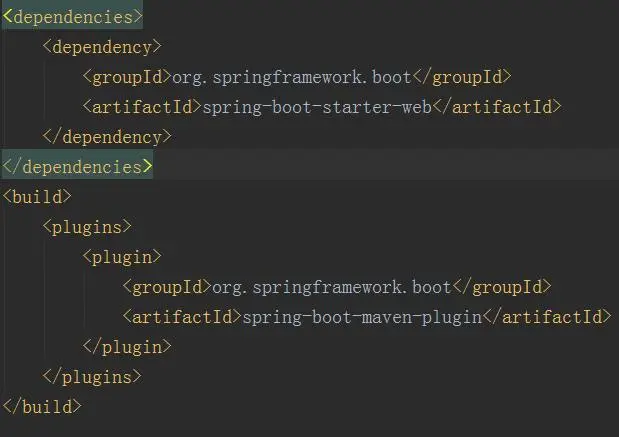Click closing artifactId tag after spring-boot-maven-plugin
The height and width of the screenshot is (437, 619).
coord(547,317)
